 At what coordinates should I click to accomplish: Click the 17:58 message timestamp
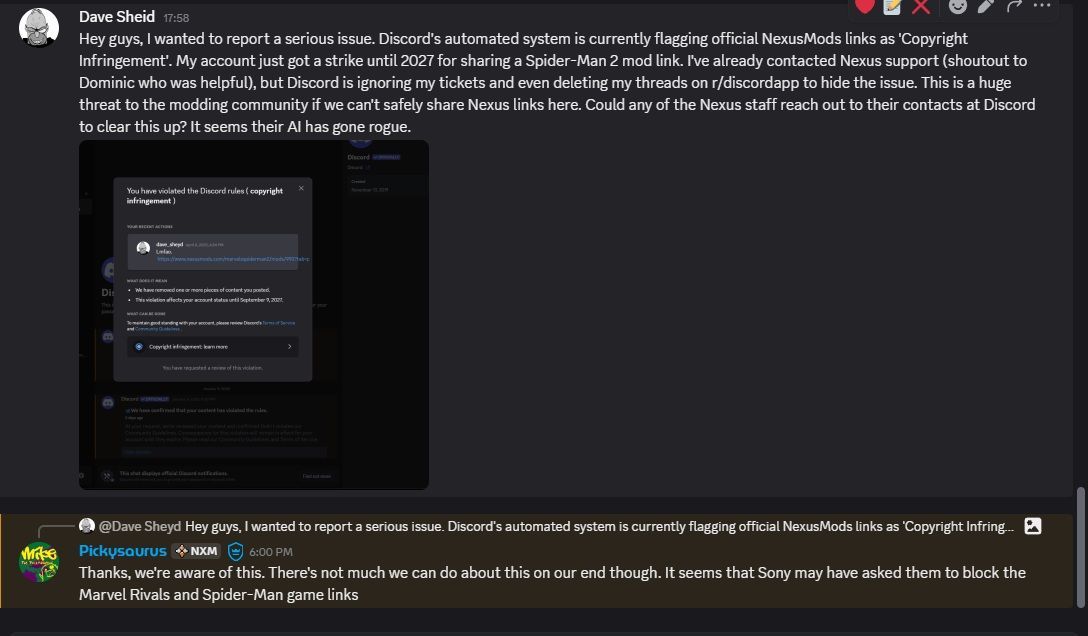click(176, 18)
